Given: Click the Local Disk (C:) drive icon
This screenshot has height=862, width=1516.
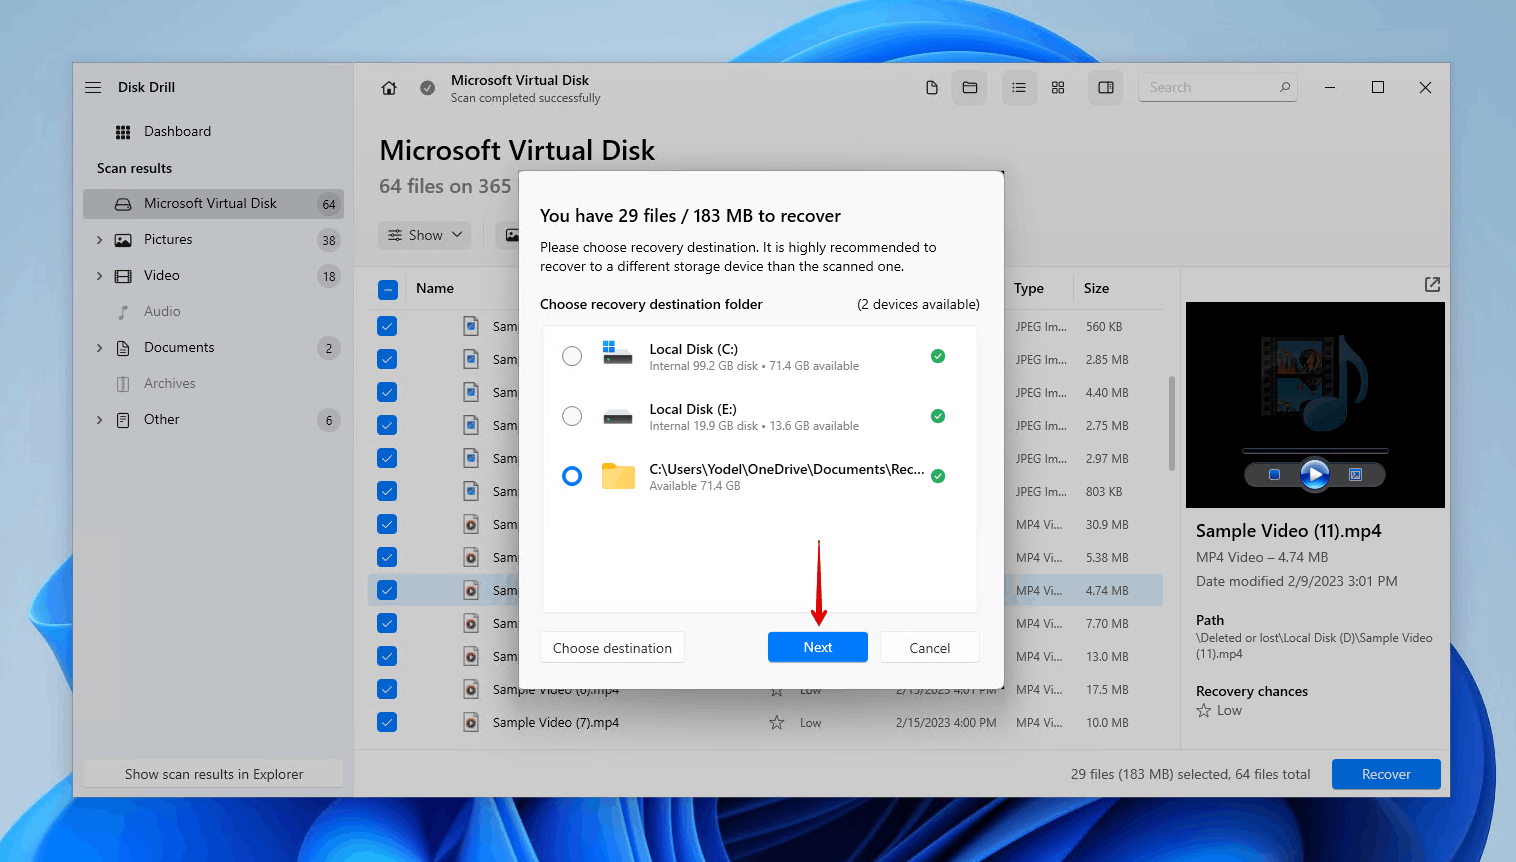Looking at the screenshot, I should 617,353.
